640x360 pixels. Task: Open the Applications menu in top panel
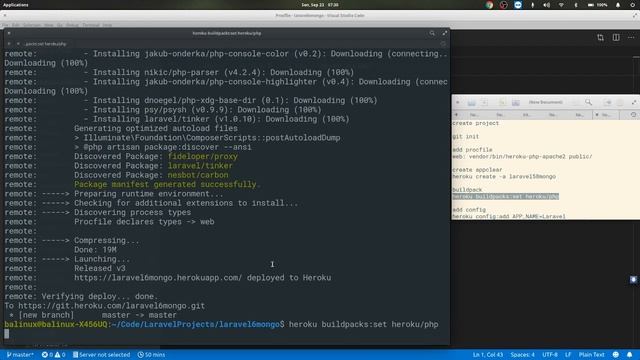click(16, 5)
